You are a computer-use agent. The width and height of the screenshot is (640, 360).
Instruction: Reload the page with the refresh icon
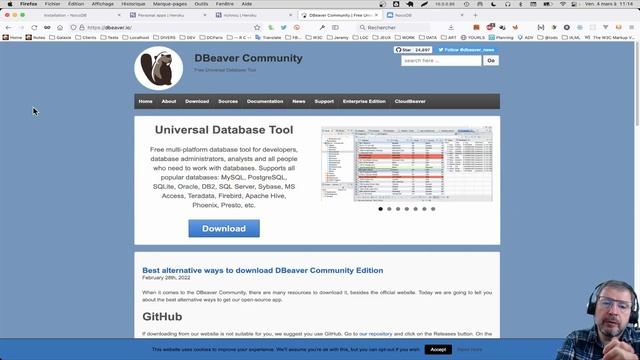point(34,27)
